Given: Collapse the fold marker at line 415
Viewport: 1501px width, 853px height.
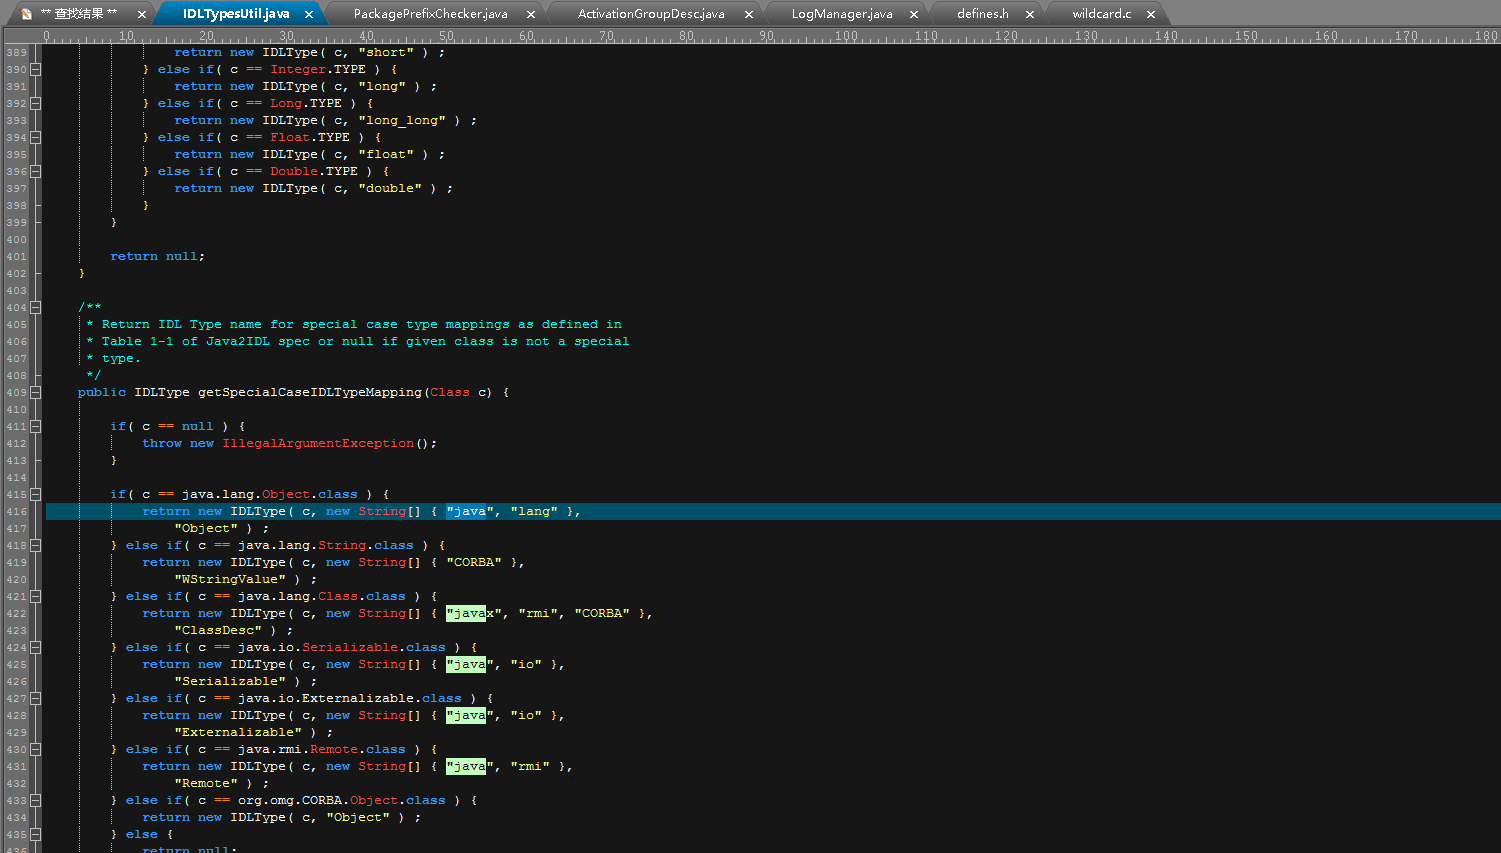Looking at the screenshot, I should click(x=35, y=494).
